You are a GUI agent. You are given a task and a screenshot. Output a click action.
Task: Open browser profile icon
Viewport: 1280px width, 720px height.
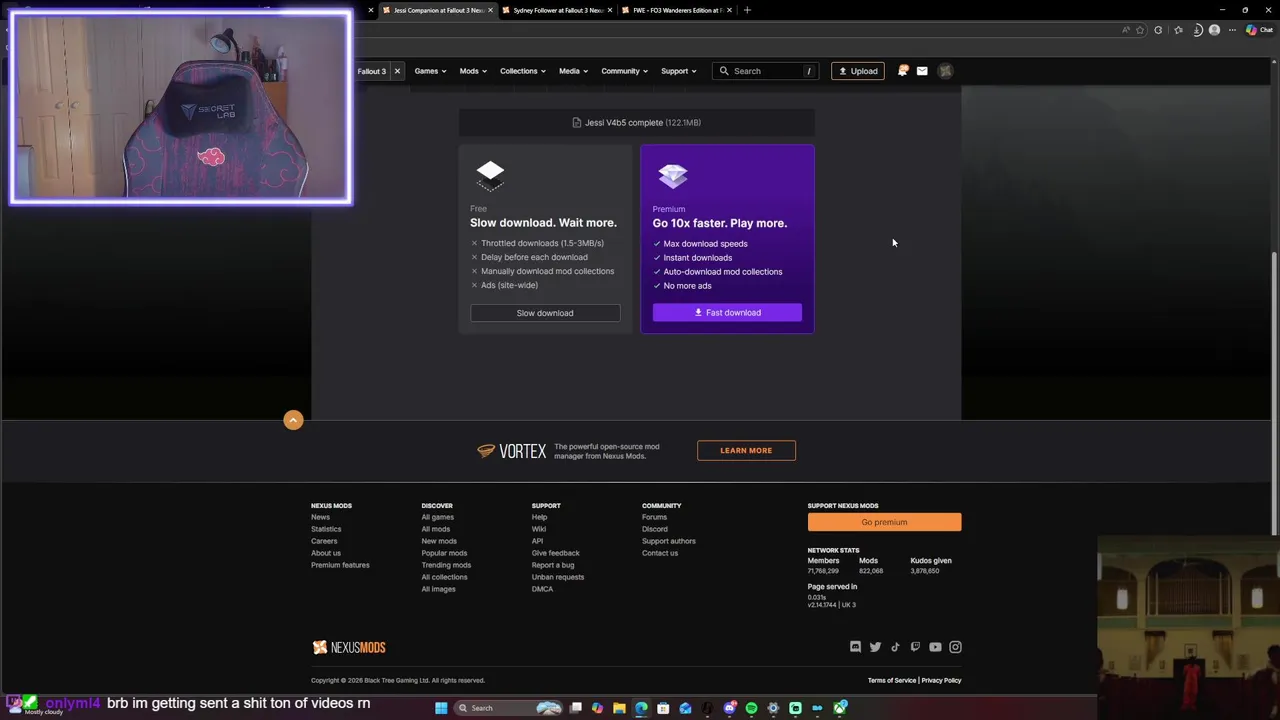click(x=1214, y=30)
